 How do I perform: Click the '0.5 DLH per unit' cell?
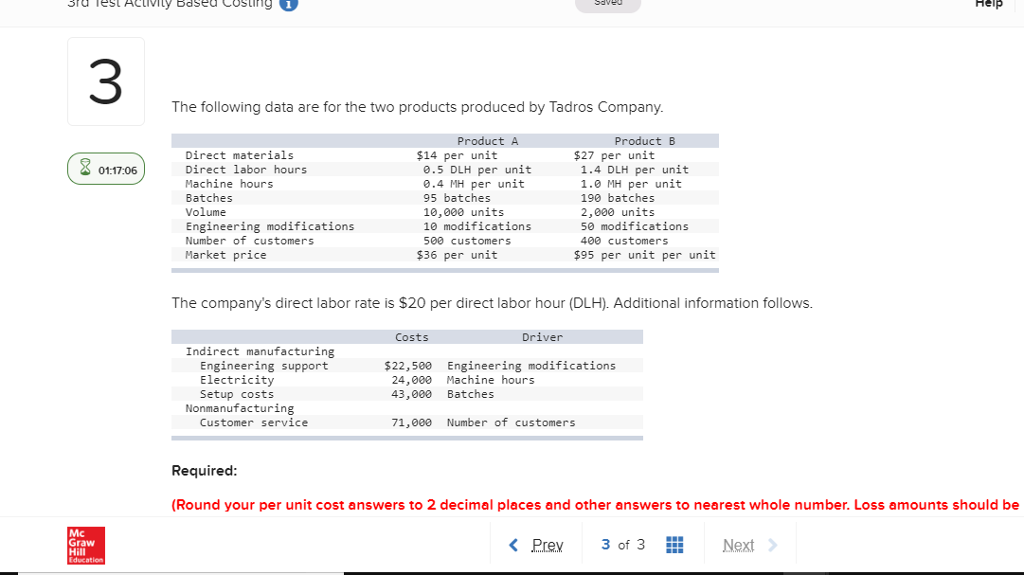477,170
